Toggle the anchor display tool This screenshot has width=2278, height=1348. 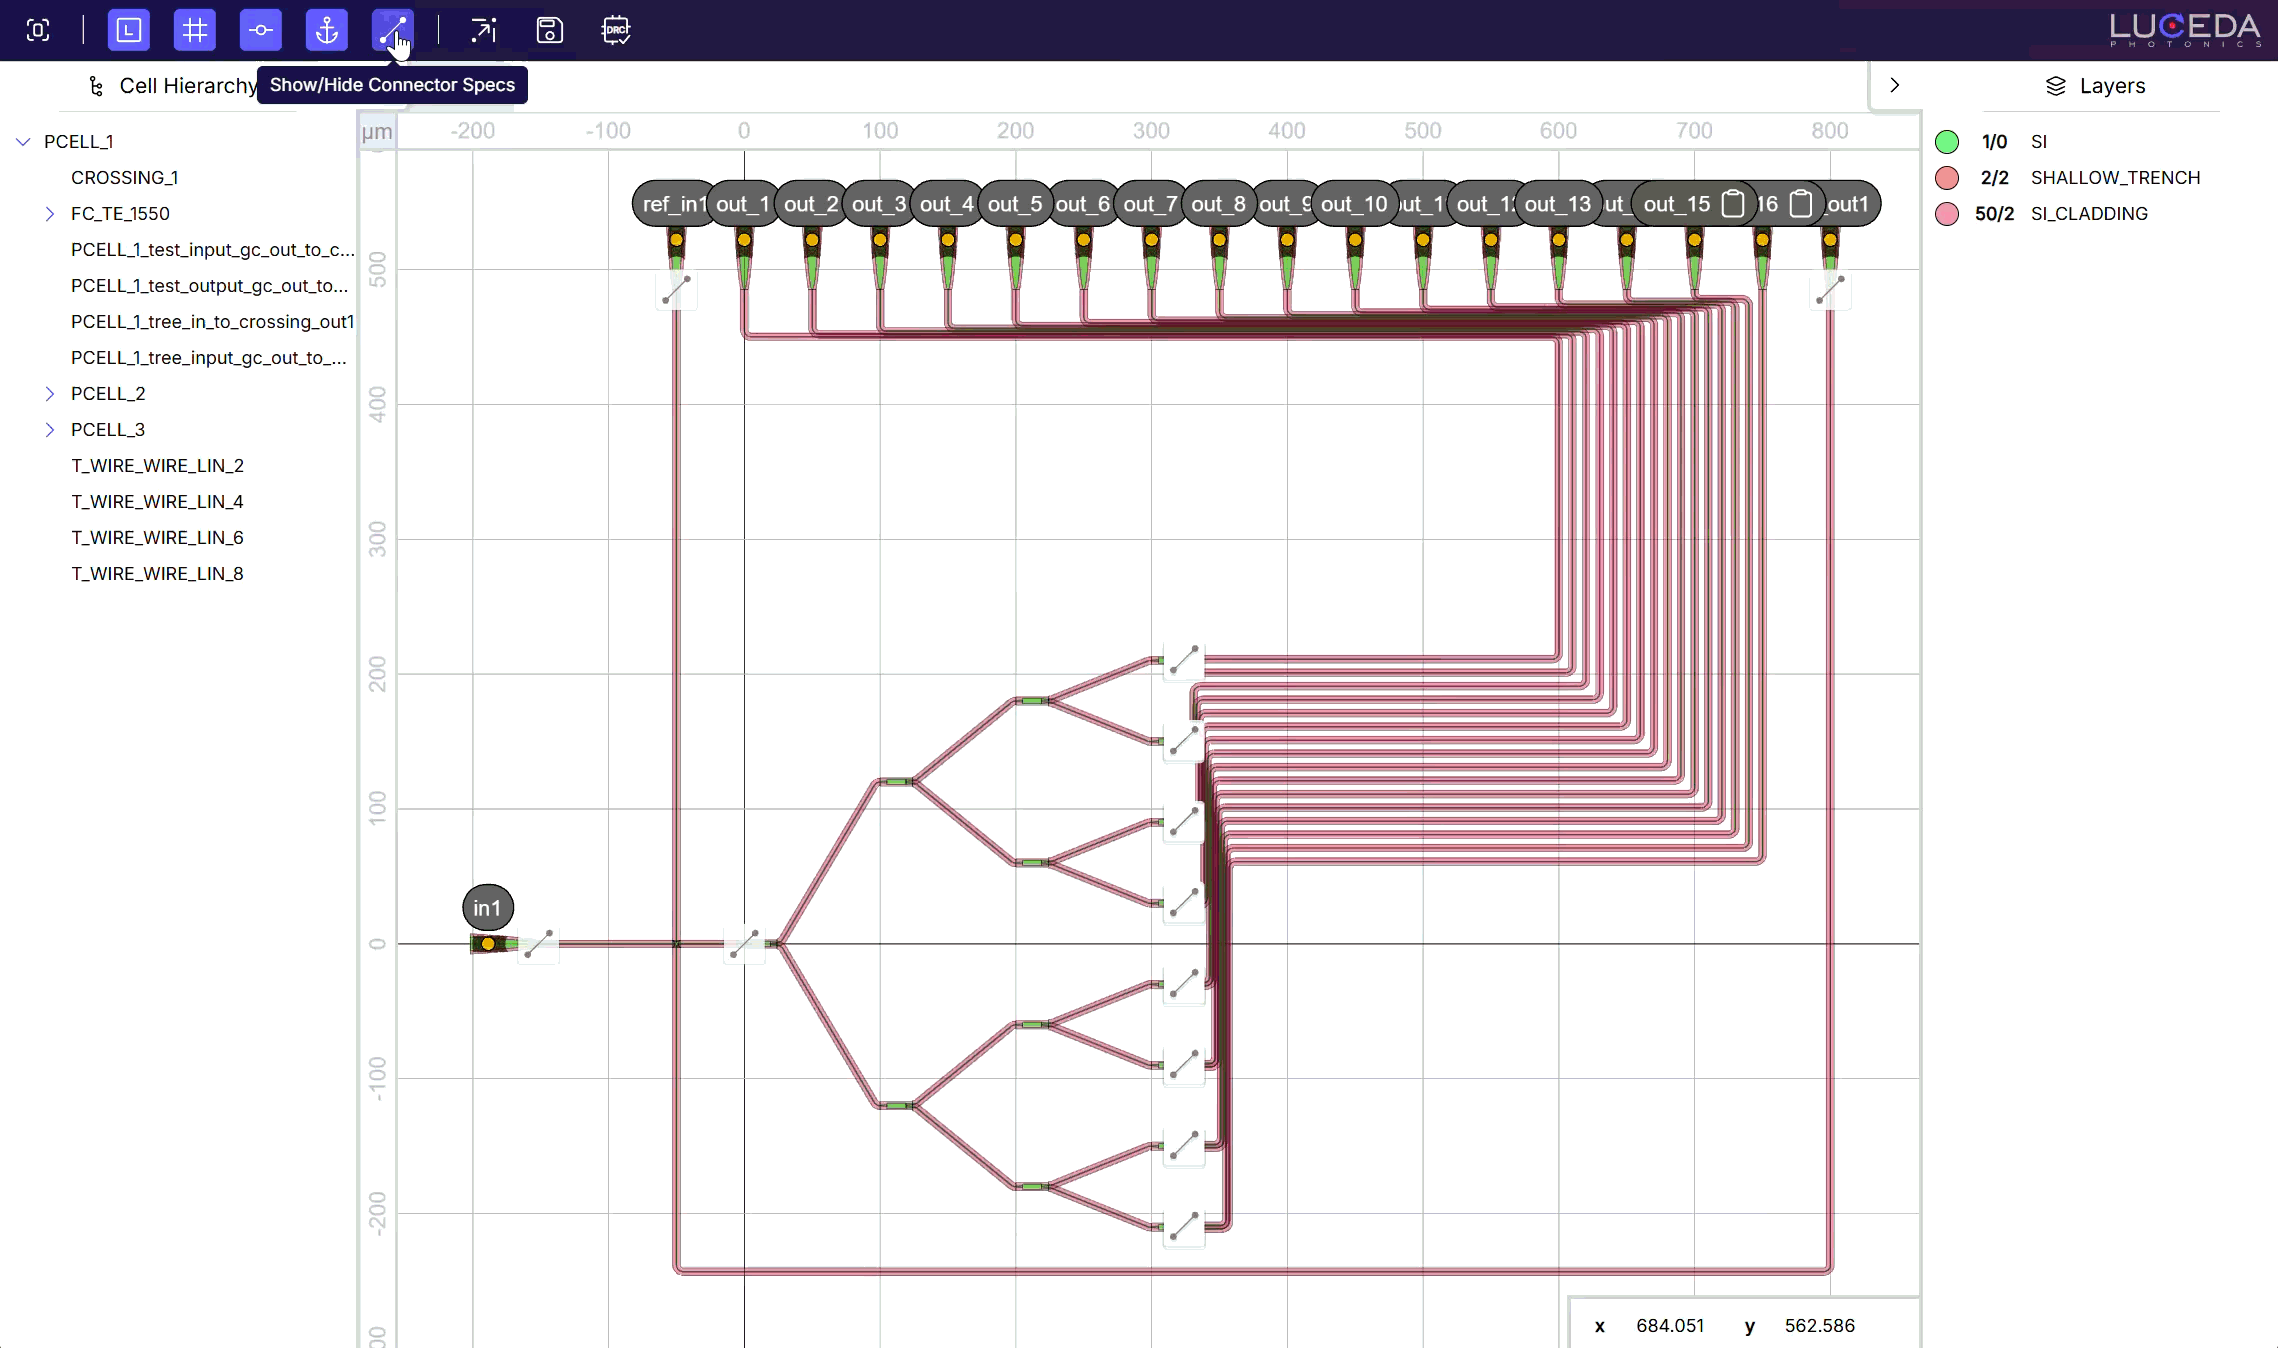click(326, 30)
